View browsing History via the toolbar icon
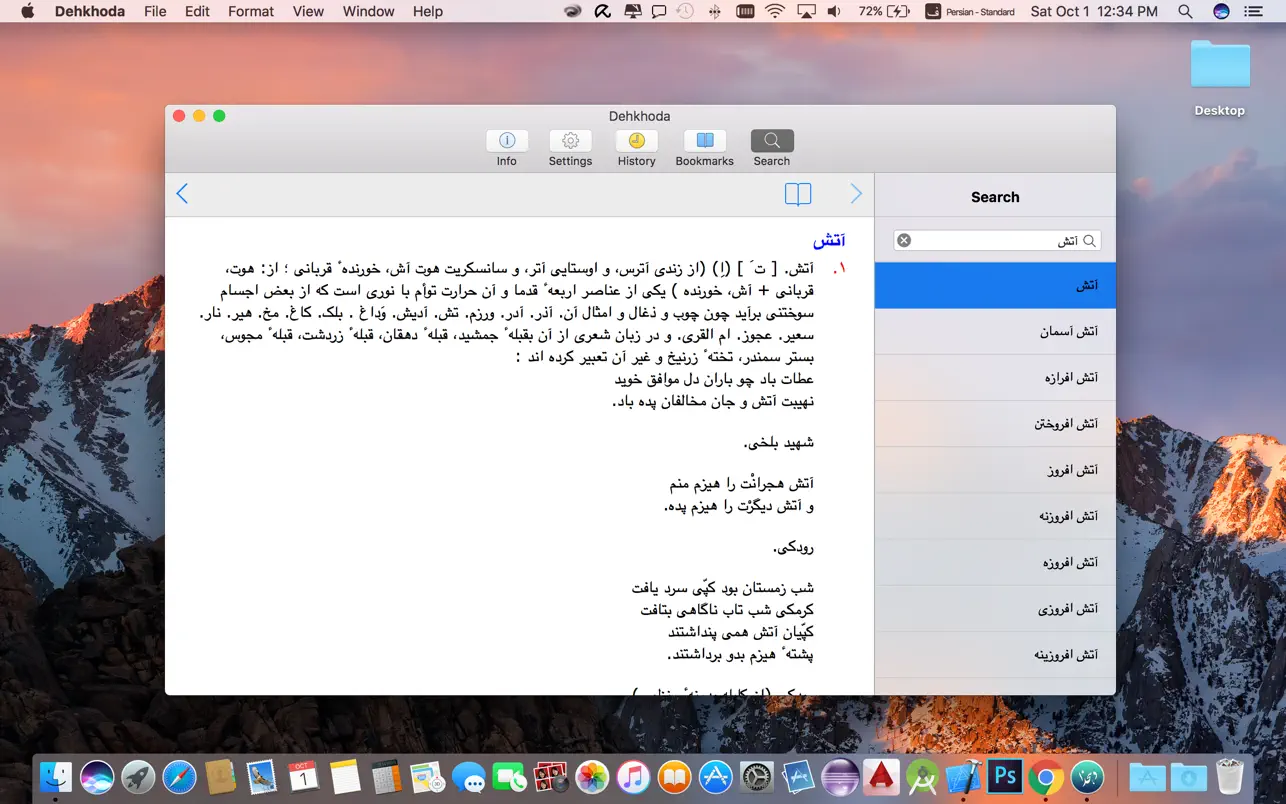The width and height of the screenshot is (1286, 804). click(x=636, y=147)
